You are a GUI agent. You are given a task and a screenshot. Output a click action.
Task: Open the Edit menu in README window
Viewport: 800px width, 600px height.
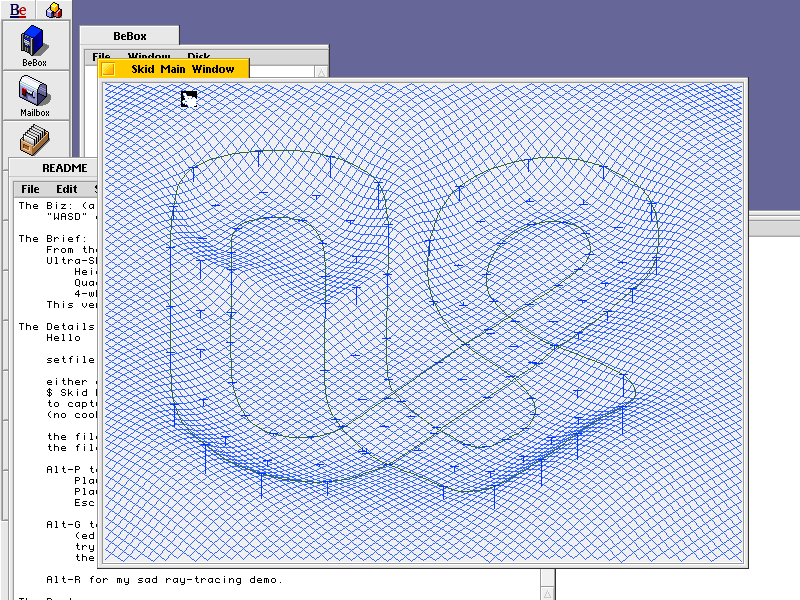(x=66, y=189)
